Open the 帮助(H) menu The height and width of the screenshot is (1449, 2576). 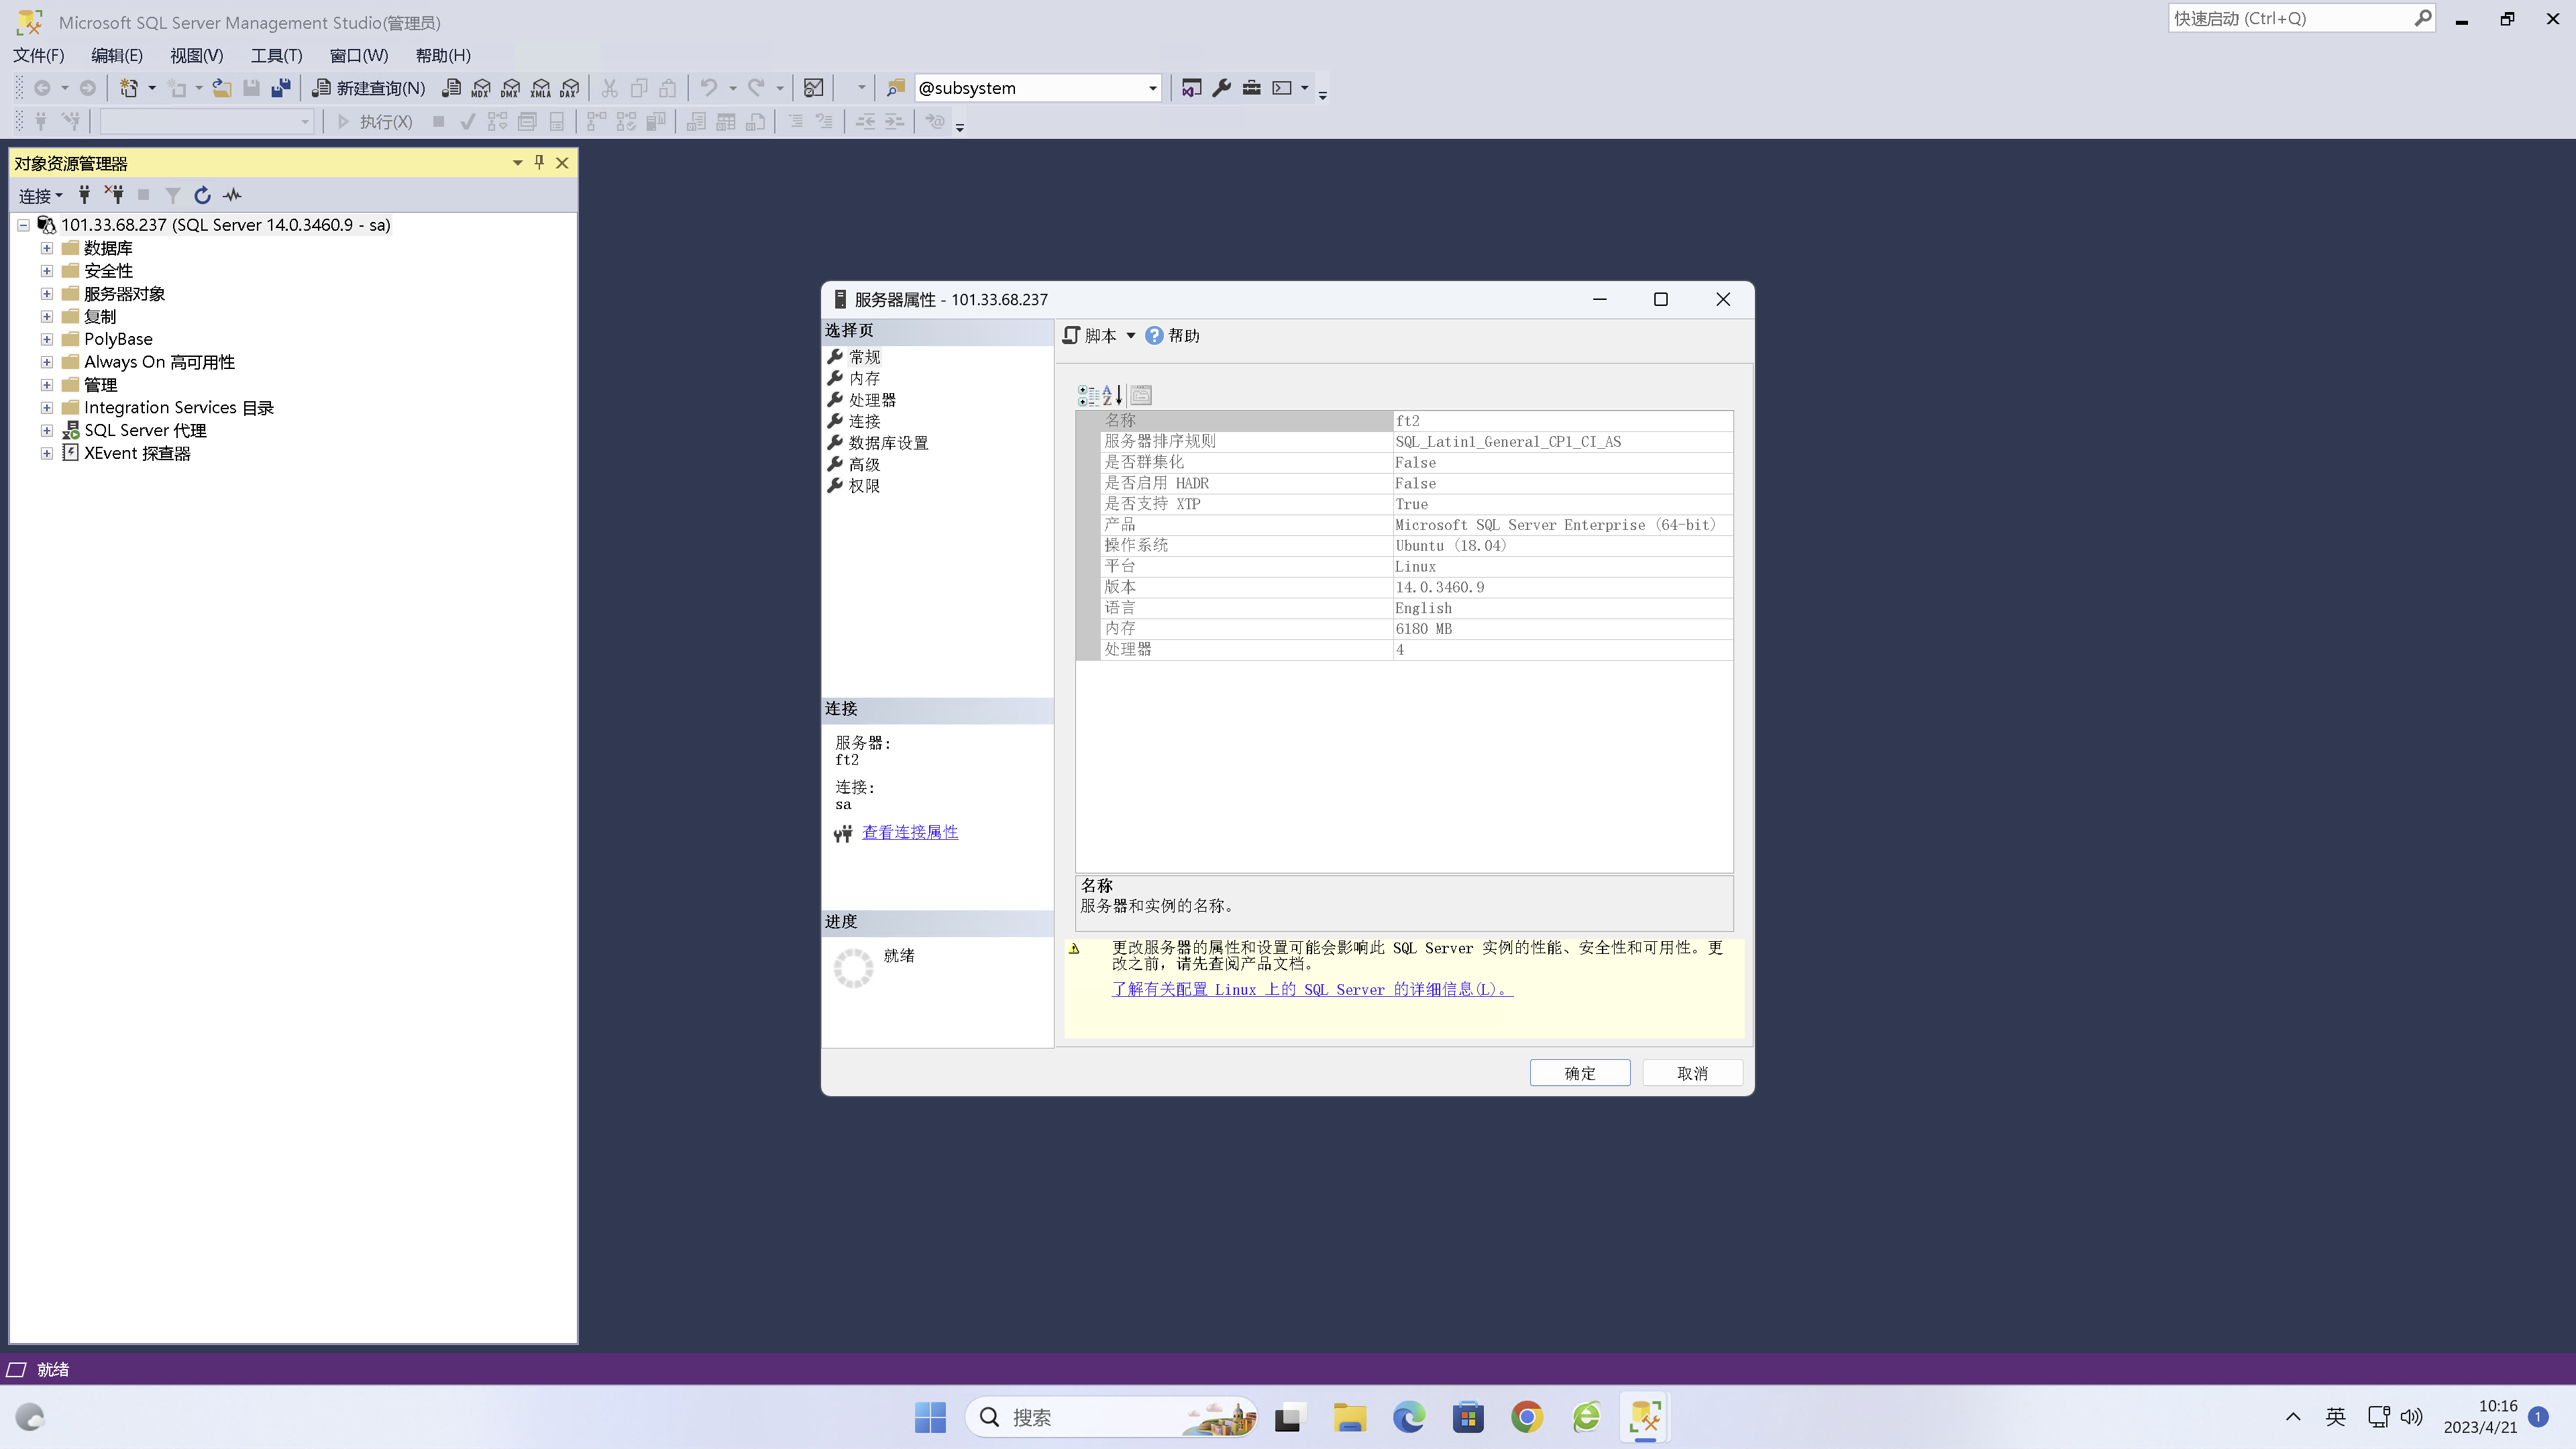coord(443,56)
